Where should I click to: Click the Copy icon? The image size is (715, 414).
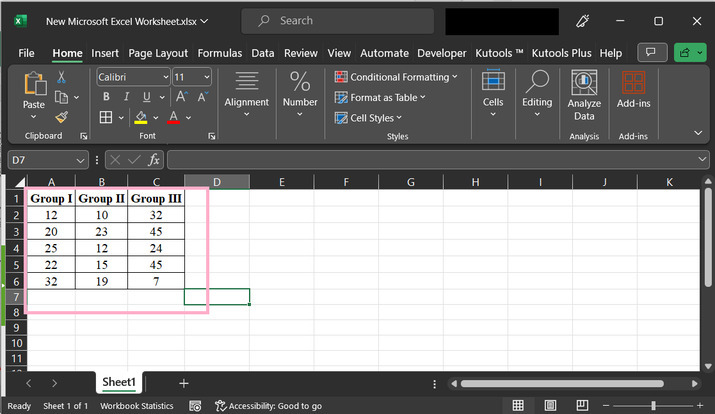pos(61,97)
